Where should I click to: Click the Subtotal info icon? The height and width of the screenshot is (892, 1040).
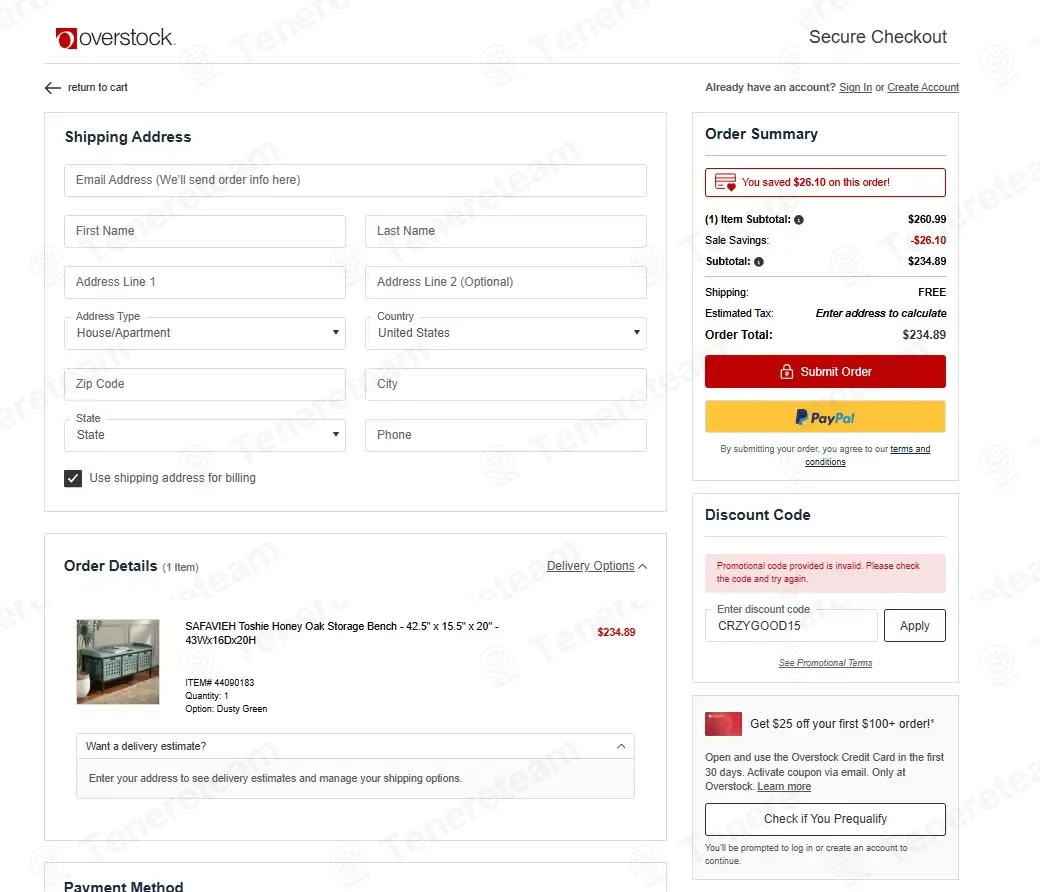tap(759, 262)
